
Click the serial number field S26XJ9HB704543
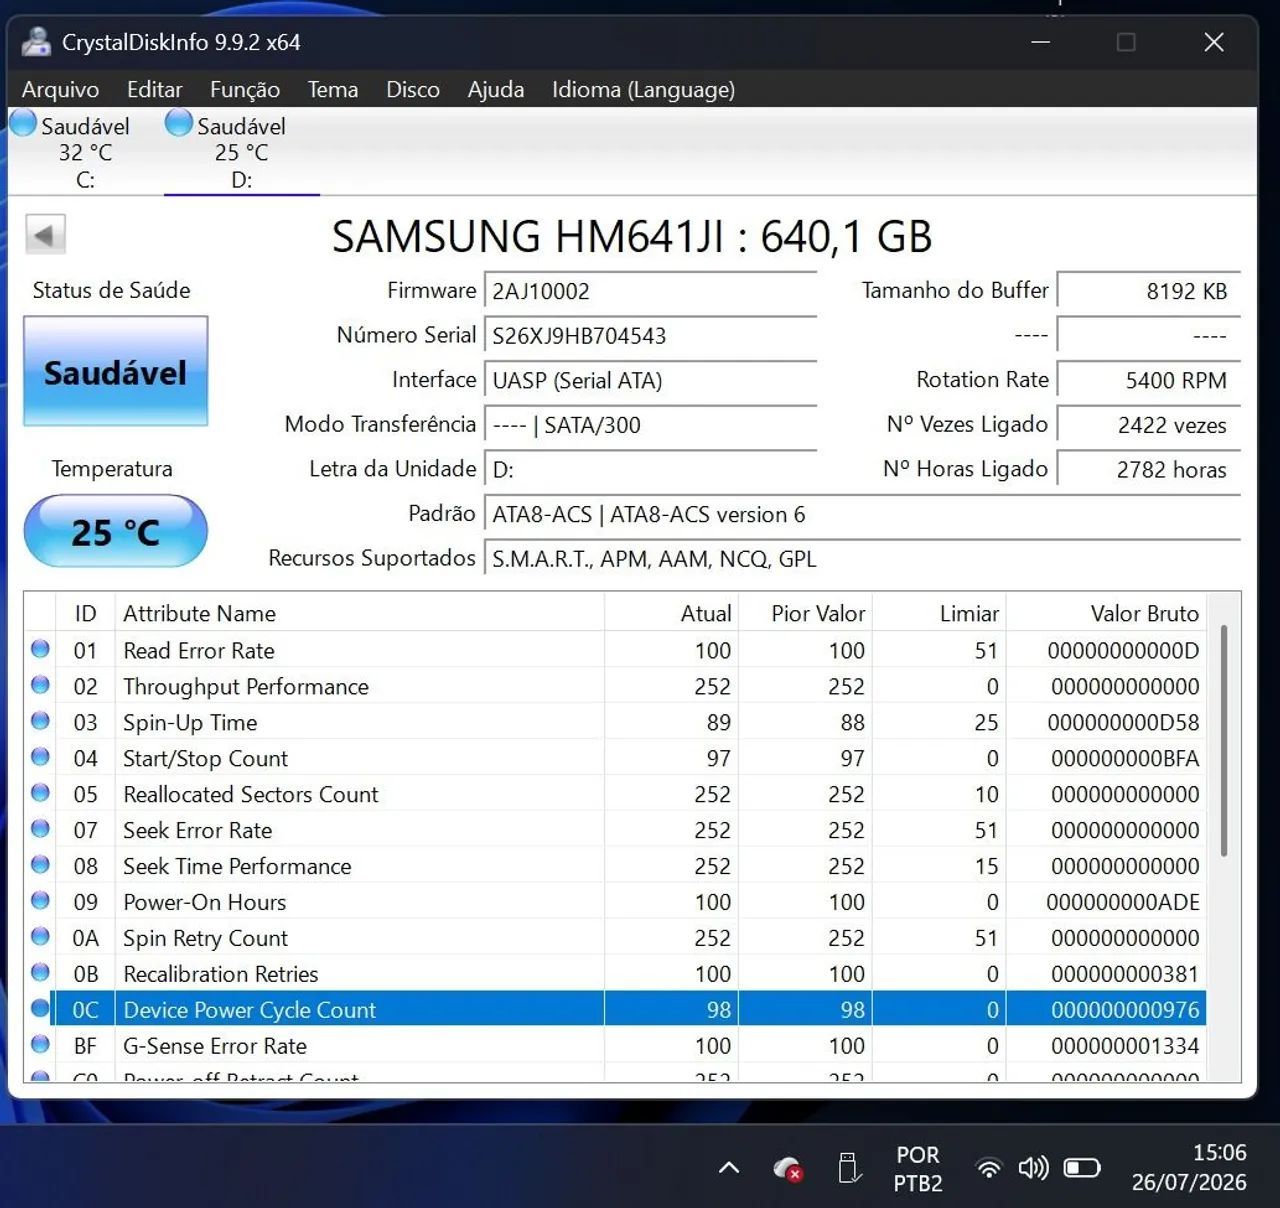click(x=650, y=335)
